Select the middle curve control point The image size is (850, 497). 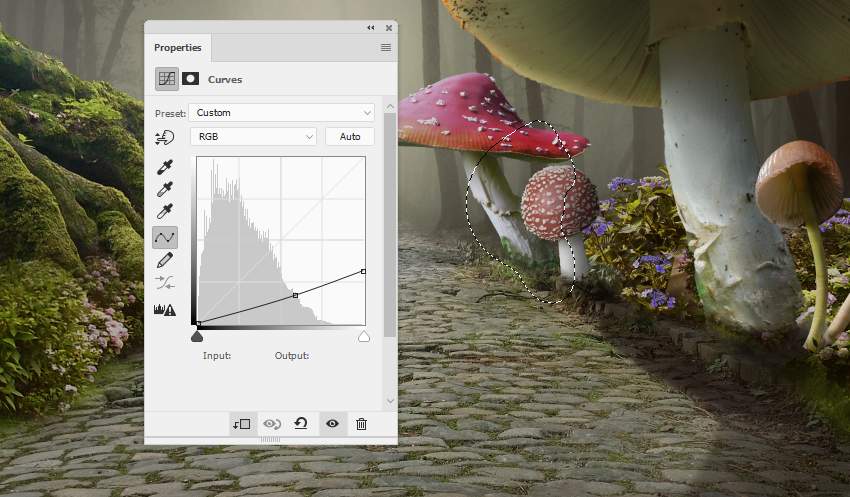click(295, 295)
